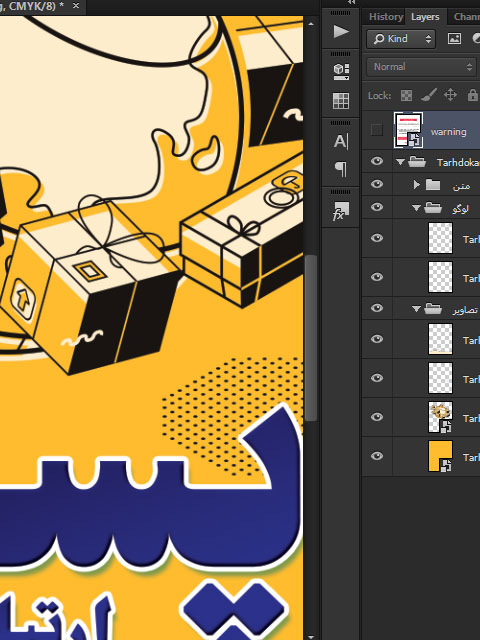
Task: Open the Kind filter dropdown
Action: pos(401,39)
